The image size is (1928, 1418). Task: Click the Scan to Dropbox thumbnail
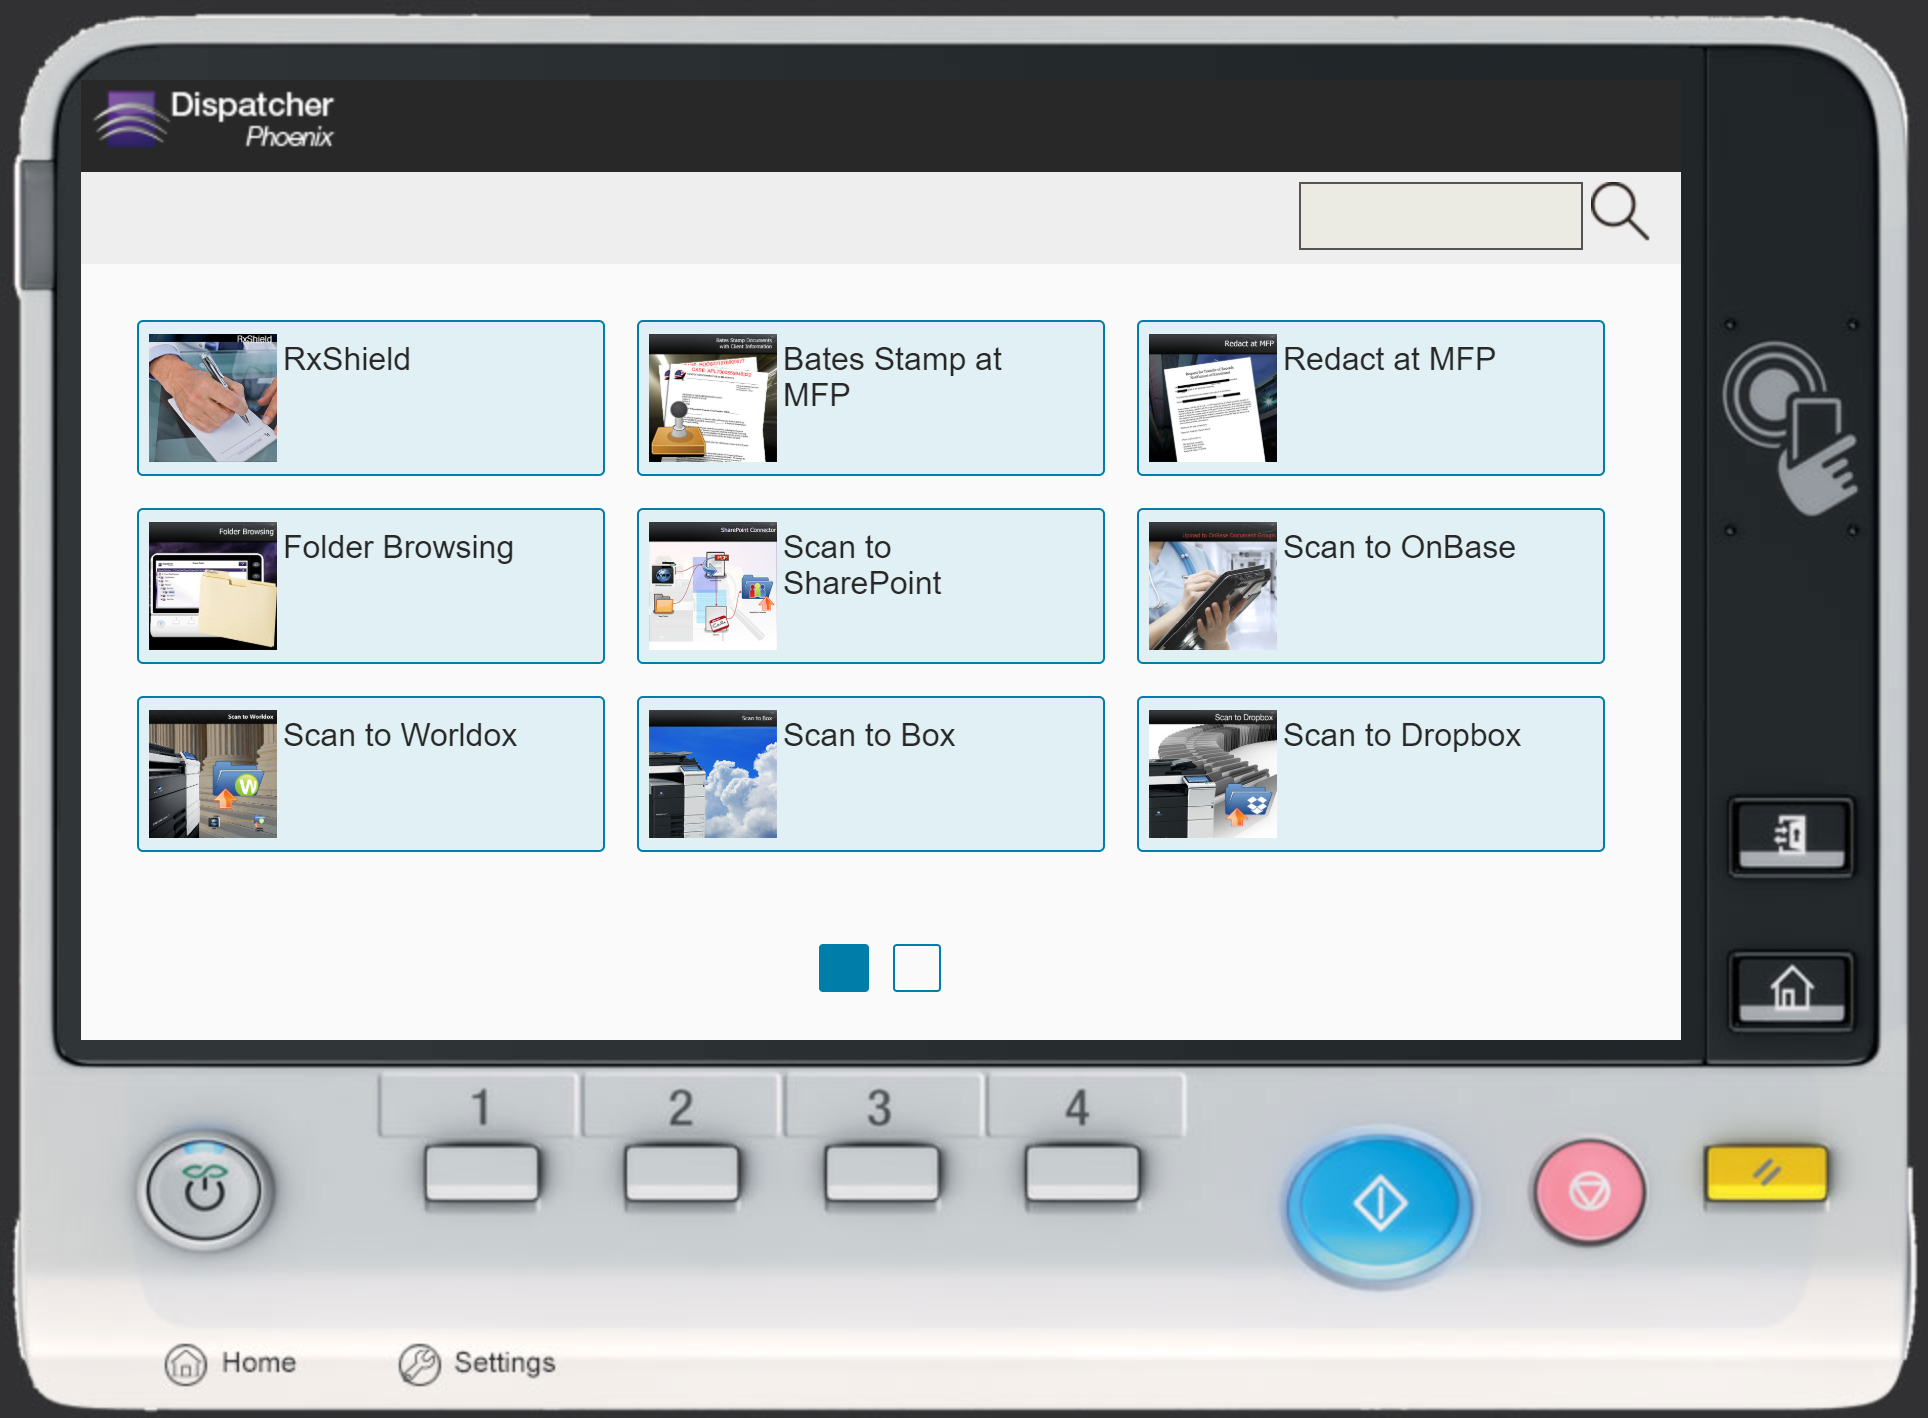point(1213,774)
